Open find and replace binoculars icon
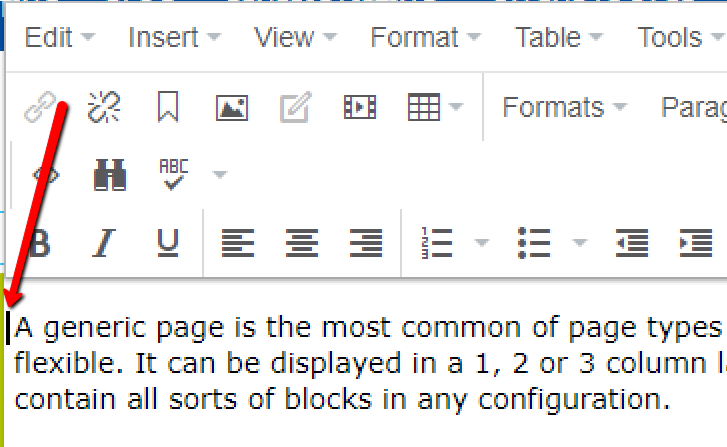Screen dimensions: 727x447 pyautogui.click(x=109, y=175)
